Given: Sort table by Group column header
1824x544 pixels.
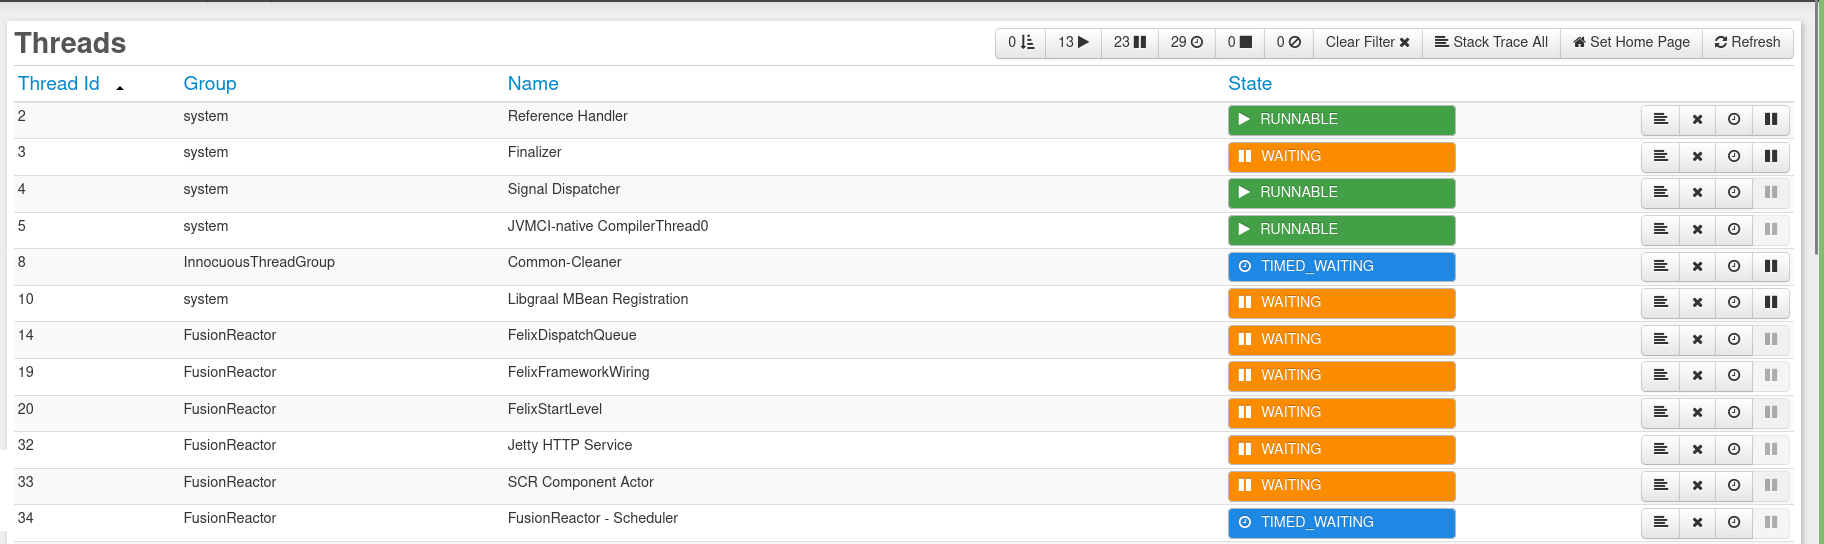Looking at the screenshot, I should click(210, 84).
